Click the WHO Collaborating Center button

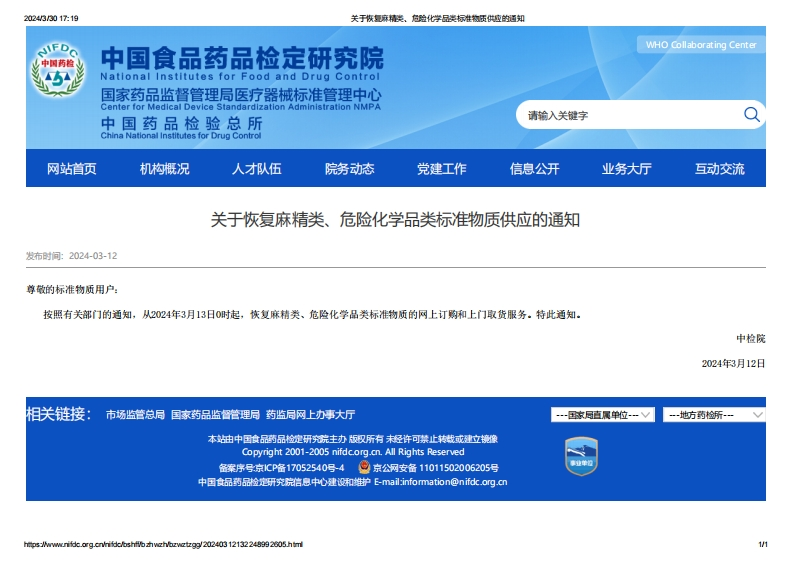pos(701,45)
